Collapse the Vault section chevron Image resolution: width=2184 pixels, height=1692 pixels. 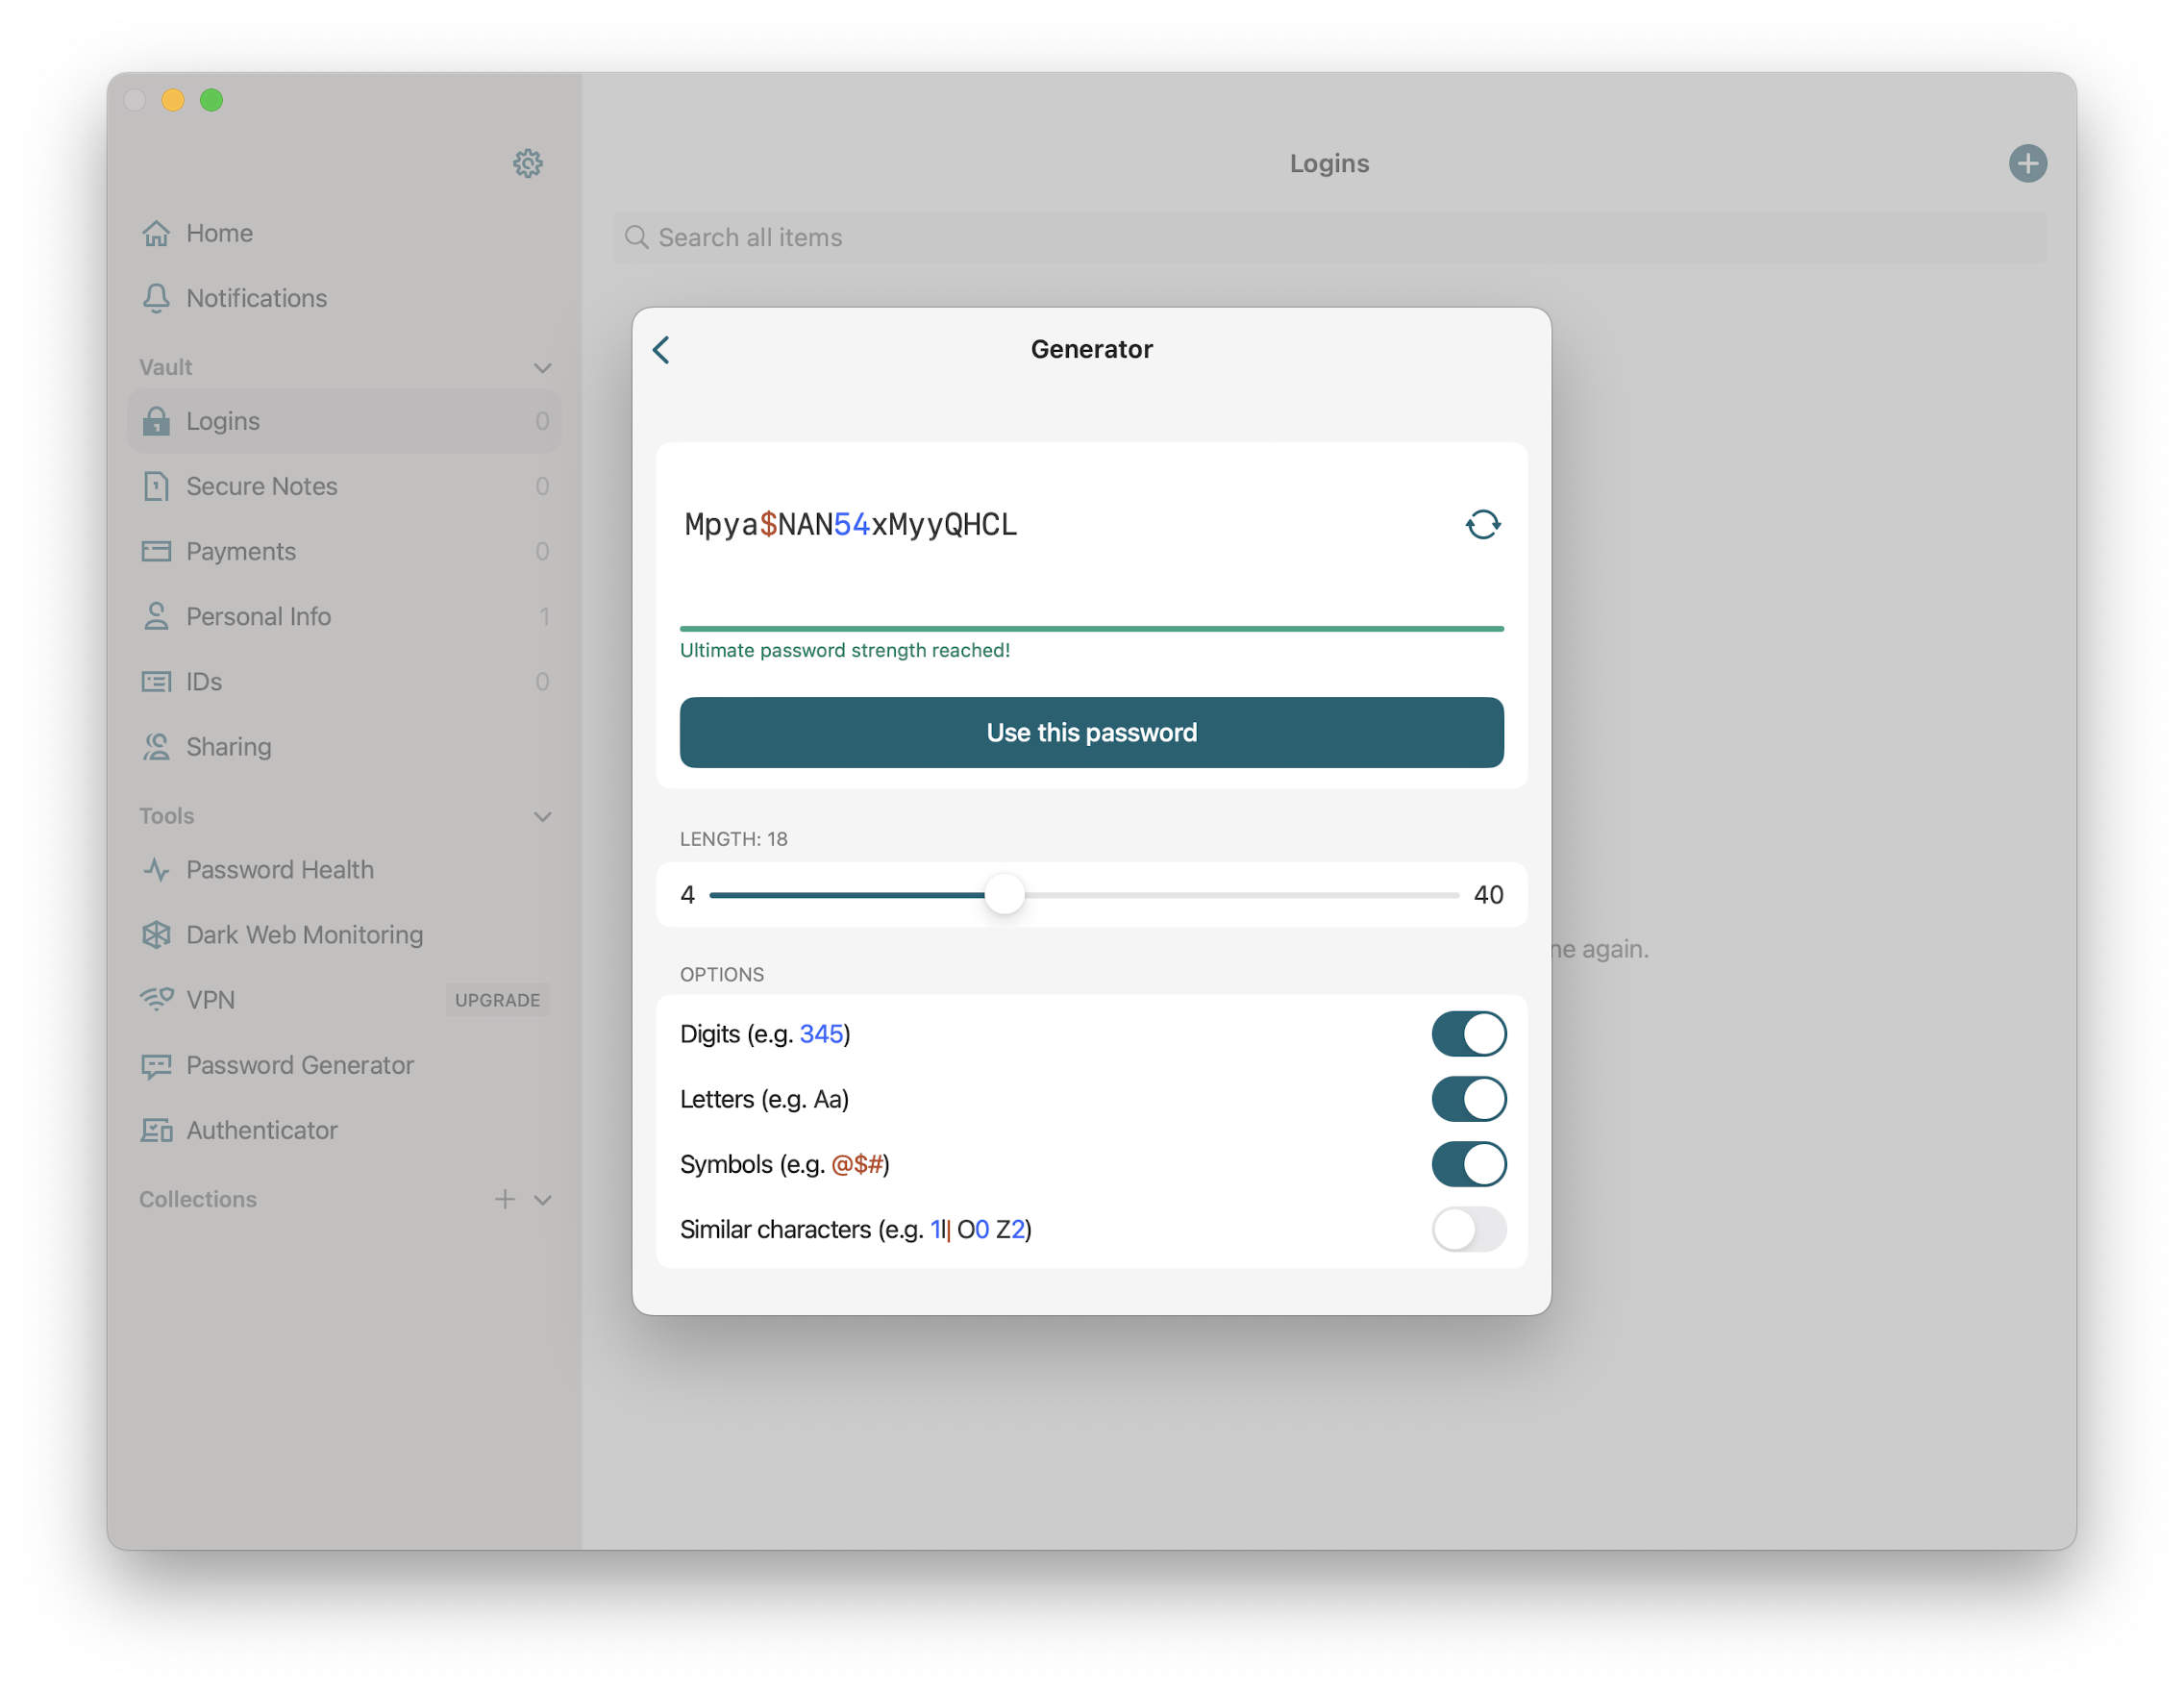pyautogui.click(x=542, y=368)
